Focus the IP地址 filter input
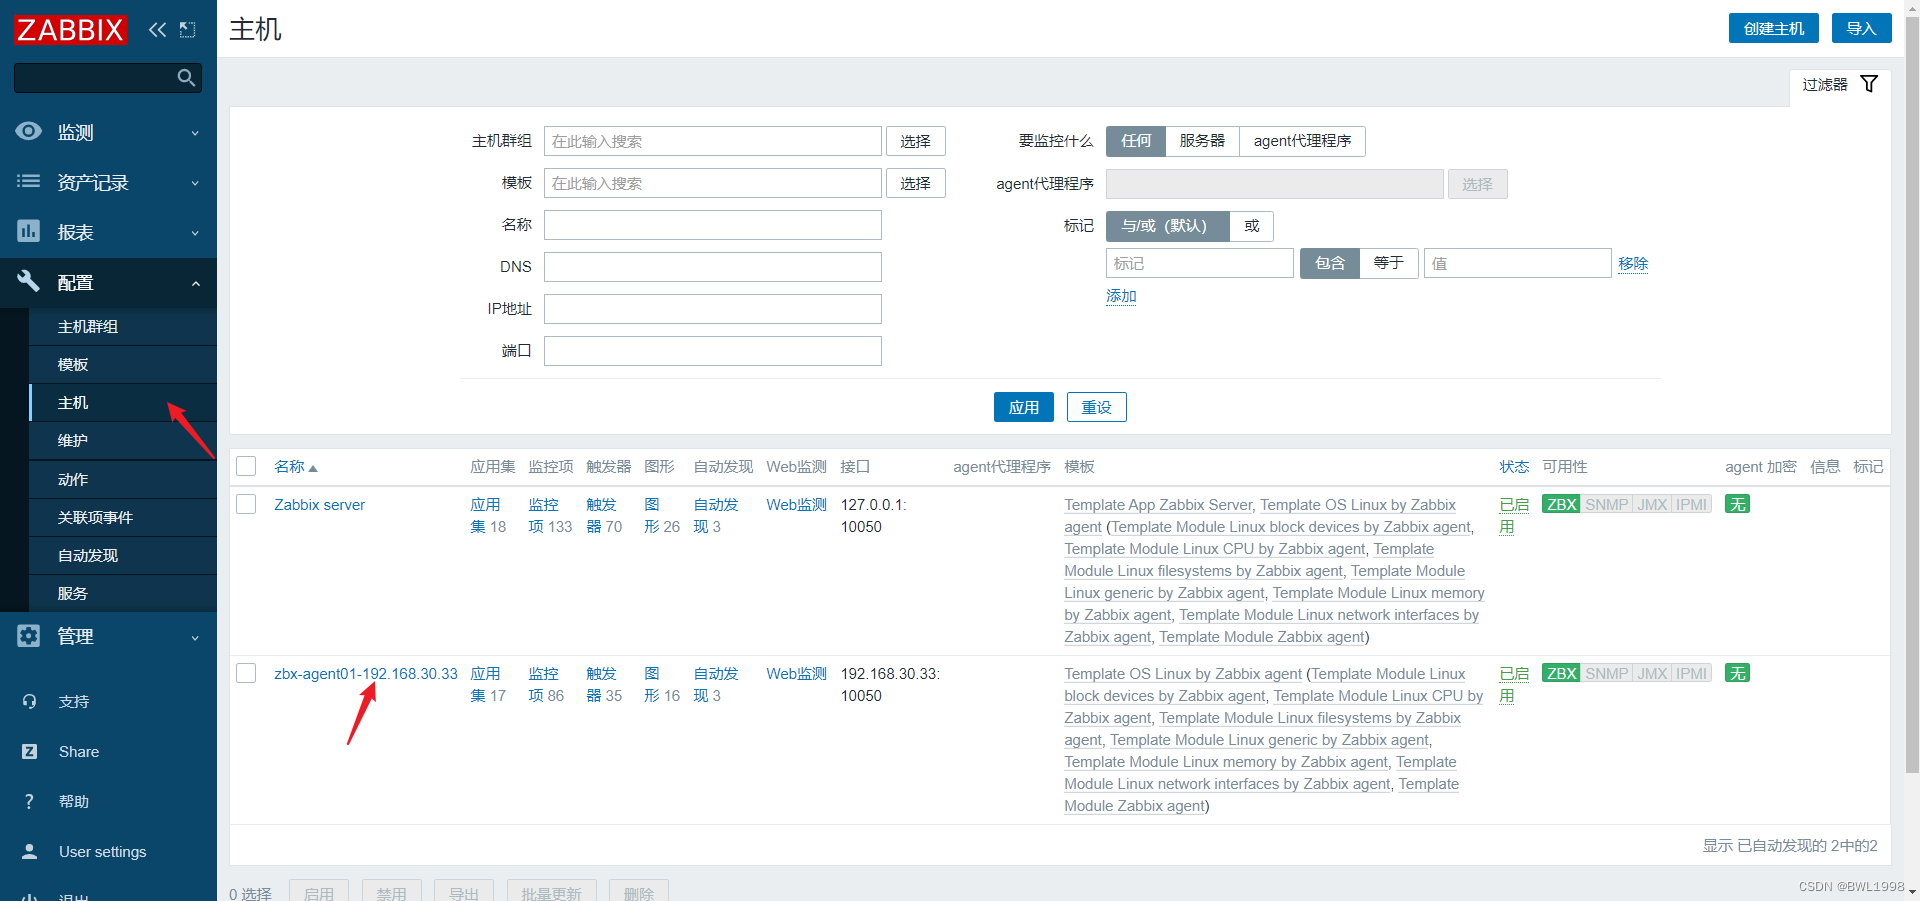Image resolution: width=1920 pixels, height=901 pixels. [713, 309]
